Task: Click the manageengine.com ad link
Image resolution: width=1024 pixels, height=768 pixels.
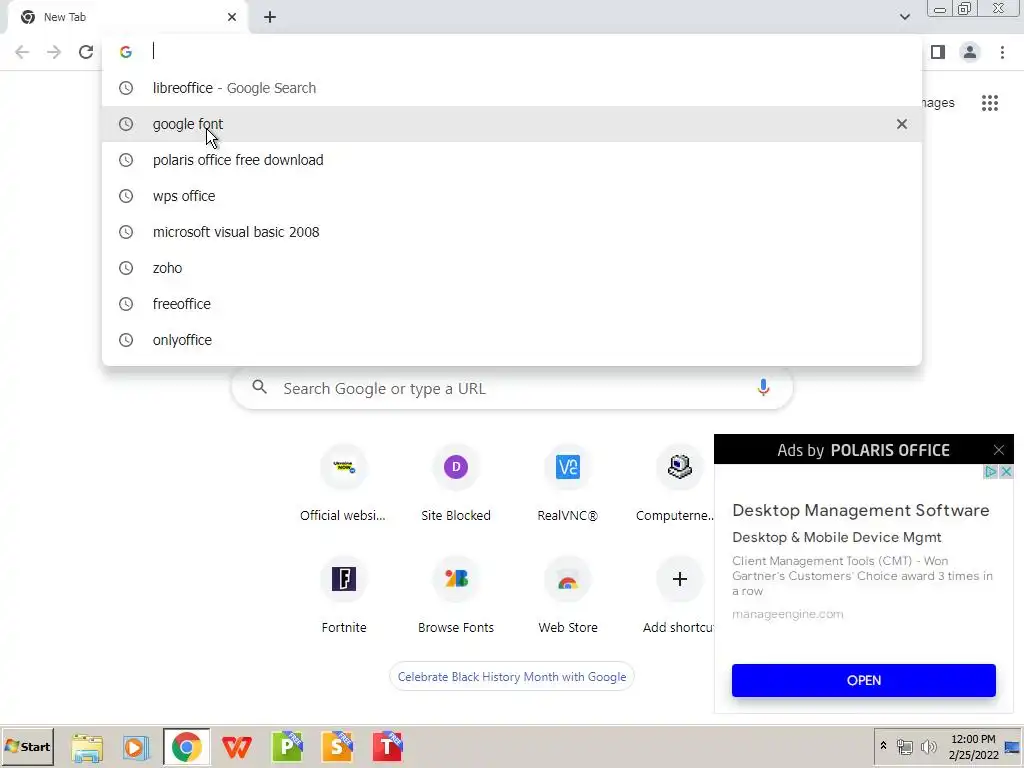Action: tap(788, 614)
